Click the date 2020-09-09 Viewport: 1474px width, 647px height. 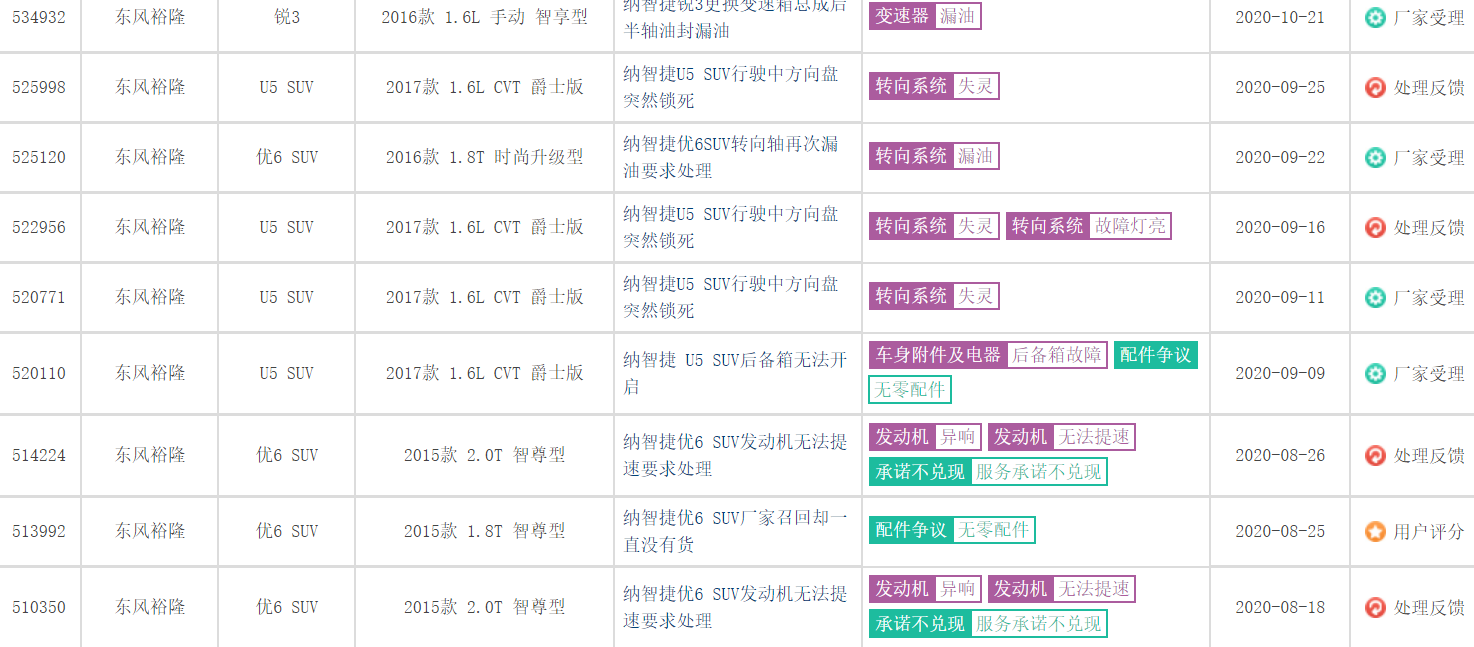(1279, 374)
